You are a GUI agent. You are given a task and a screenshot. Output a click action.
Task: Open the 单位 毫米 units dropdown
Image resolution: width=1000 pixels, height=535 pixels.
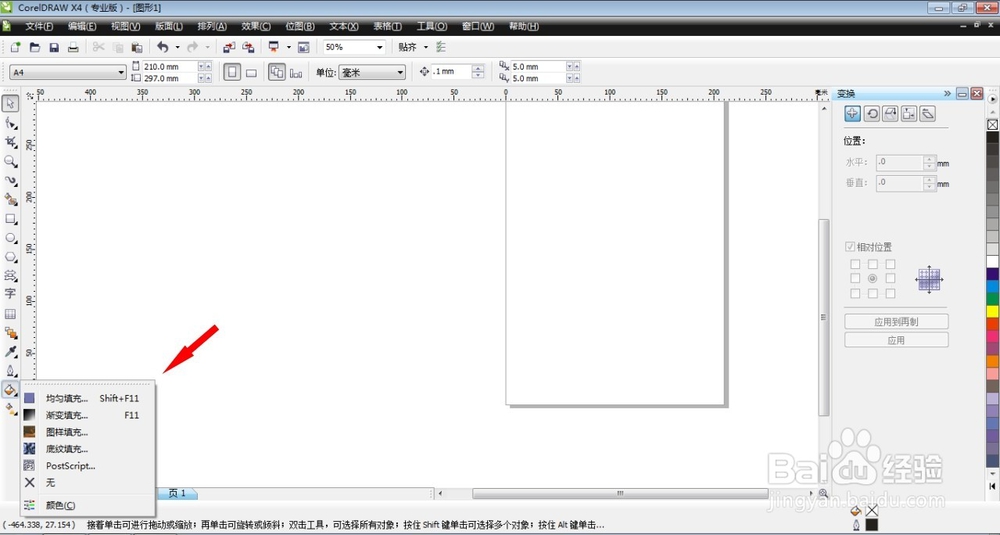coord(400,72)
